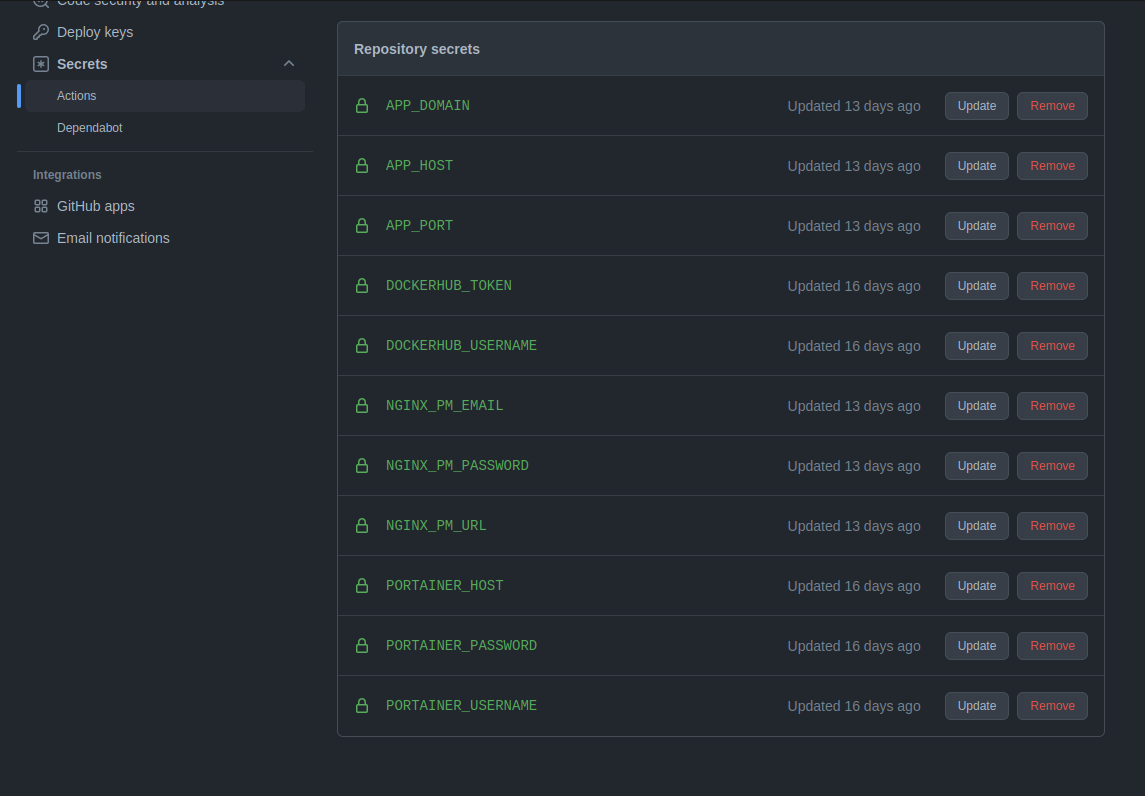The image size is (1145, 796).
Task: Remove the NGINX_PM_EMAIL secret
Action: 1052,406
